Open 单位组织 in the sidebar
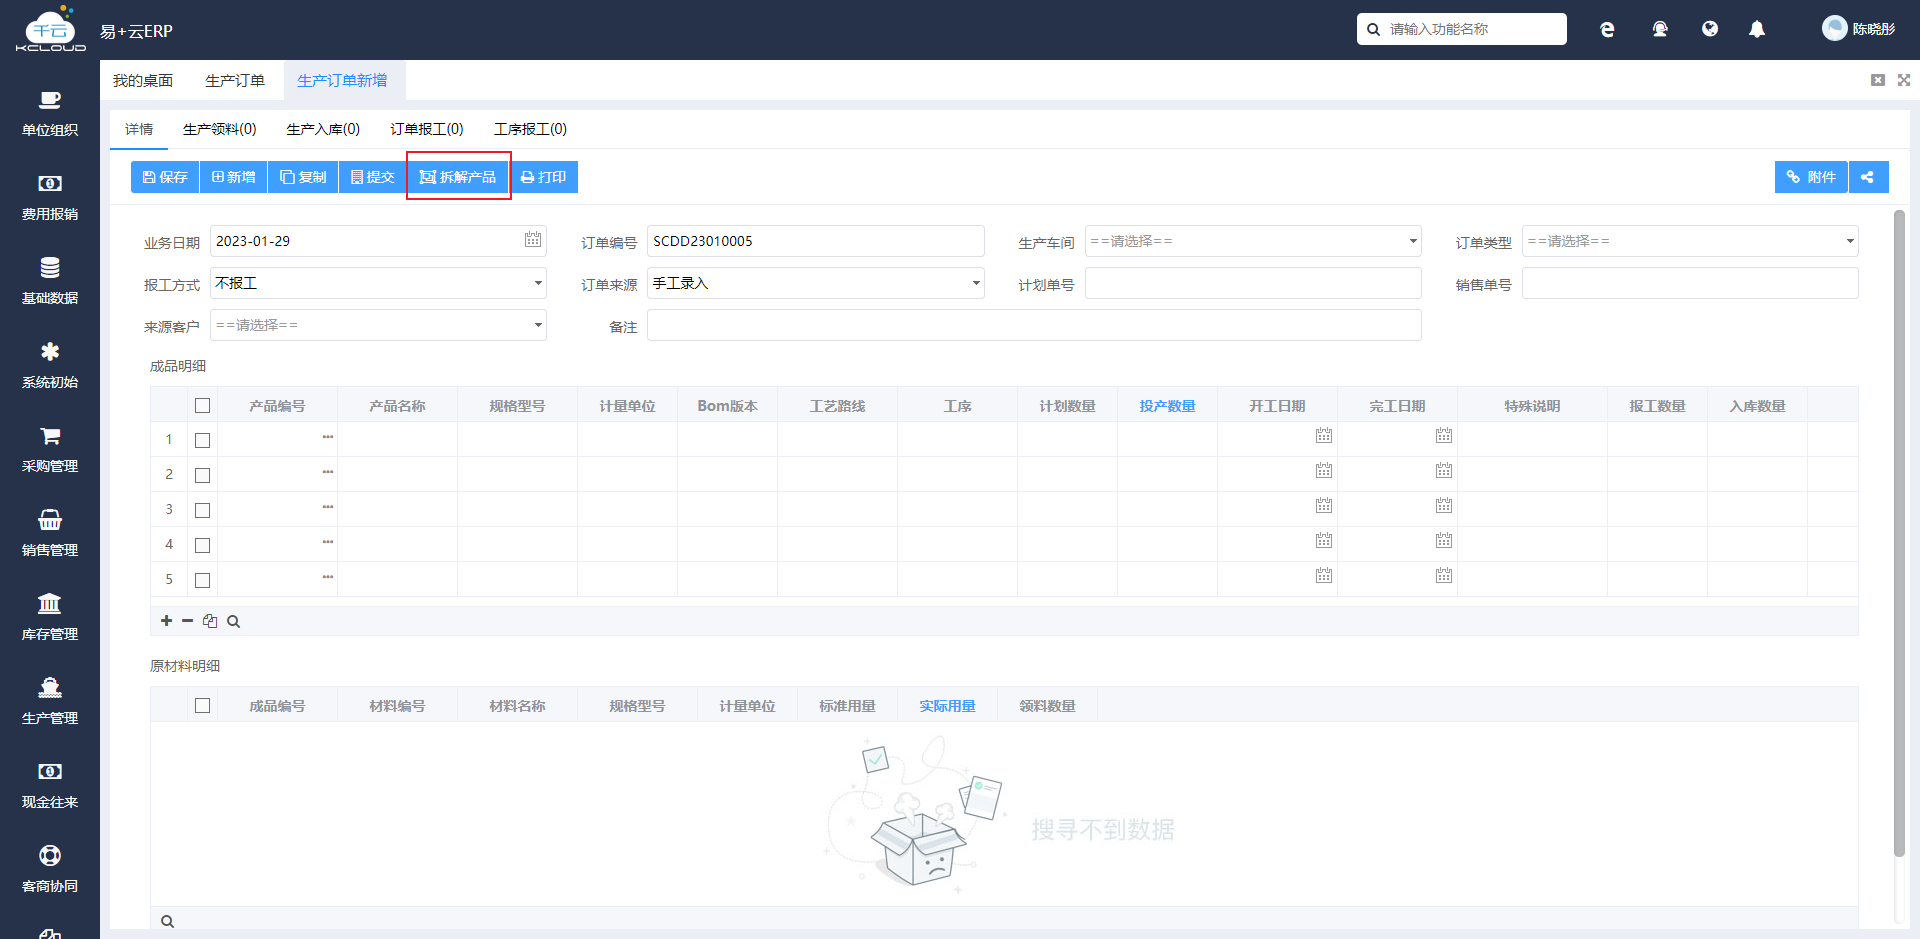1920x939 pixels. point(50,114)
